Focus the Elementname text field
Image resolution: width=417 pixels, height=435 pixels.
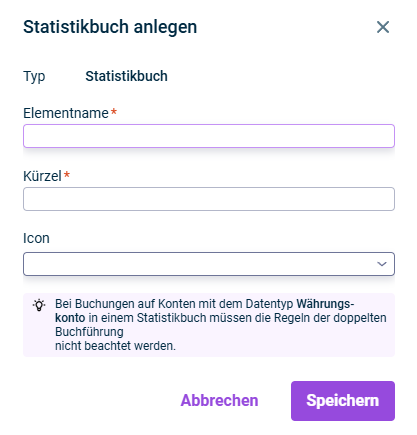[x=209, y=136]
